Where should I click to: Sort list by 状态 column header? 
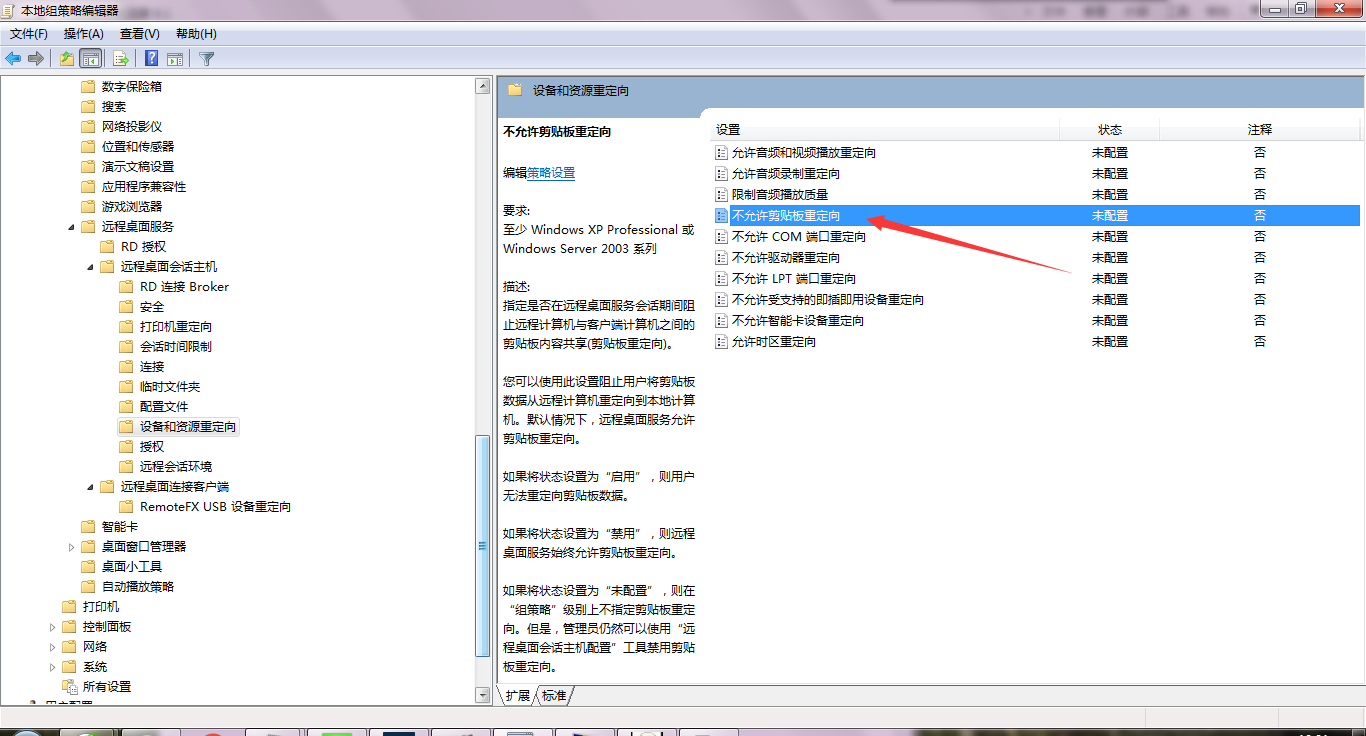(1110, 130)
